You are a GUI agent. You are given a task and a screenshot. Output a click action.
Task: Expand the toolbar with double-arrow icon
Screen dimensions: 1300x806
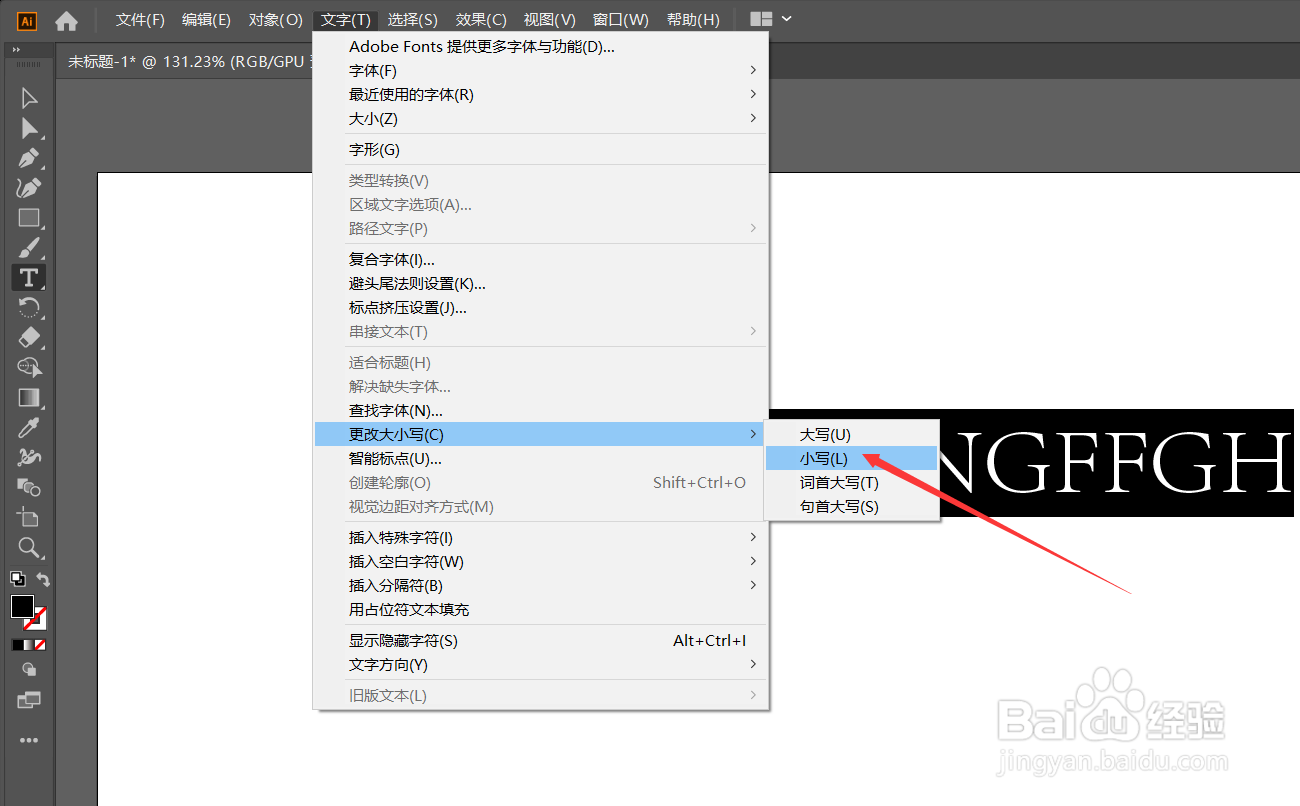pyautogui.click(x=17, y=50)
